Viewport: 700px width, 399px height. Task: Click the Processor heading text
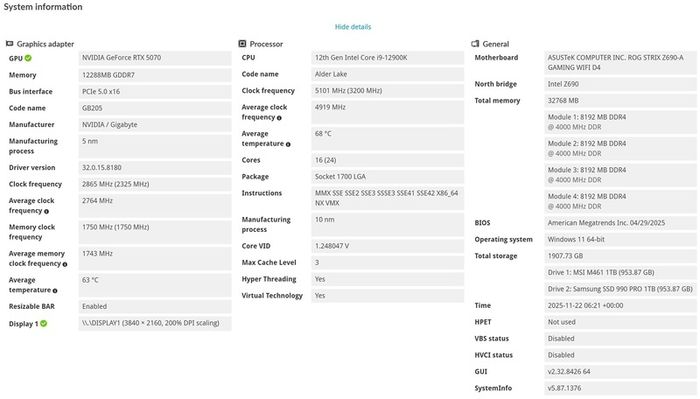(266, 44)
